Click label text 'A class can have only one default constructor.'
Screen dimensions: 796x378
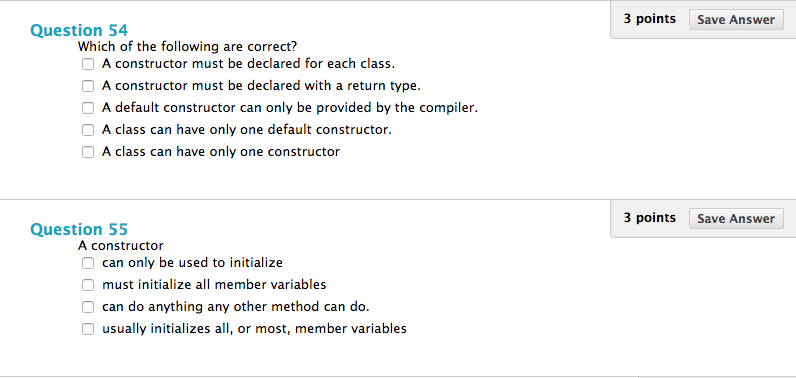pos(247,130)
